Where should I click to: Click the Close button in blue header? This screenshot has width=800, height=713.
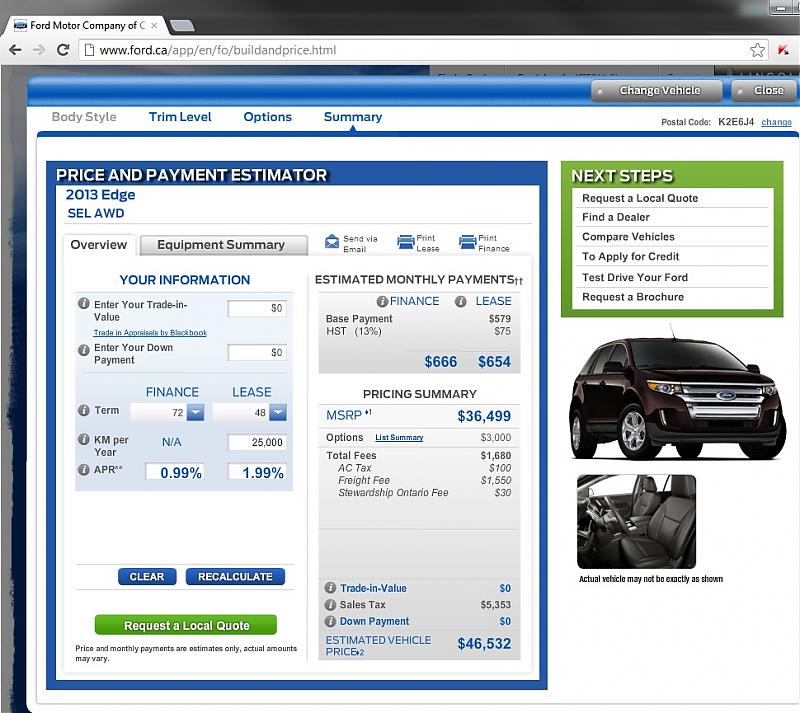(x=763, y=91)
